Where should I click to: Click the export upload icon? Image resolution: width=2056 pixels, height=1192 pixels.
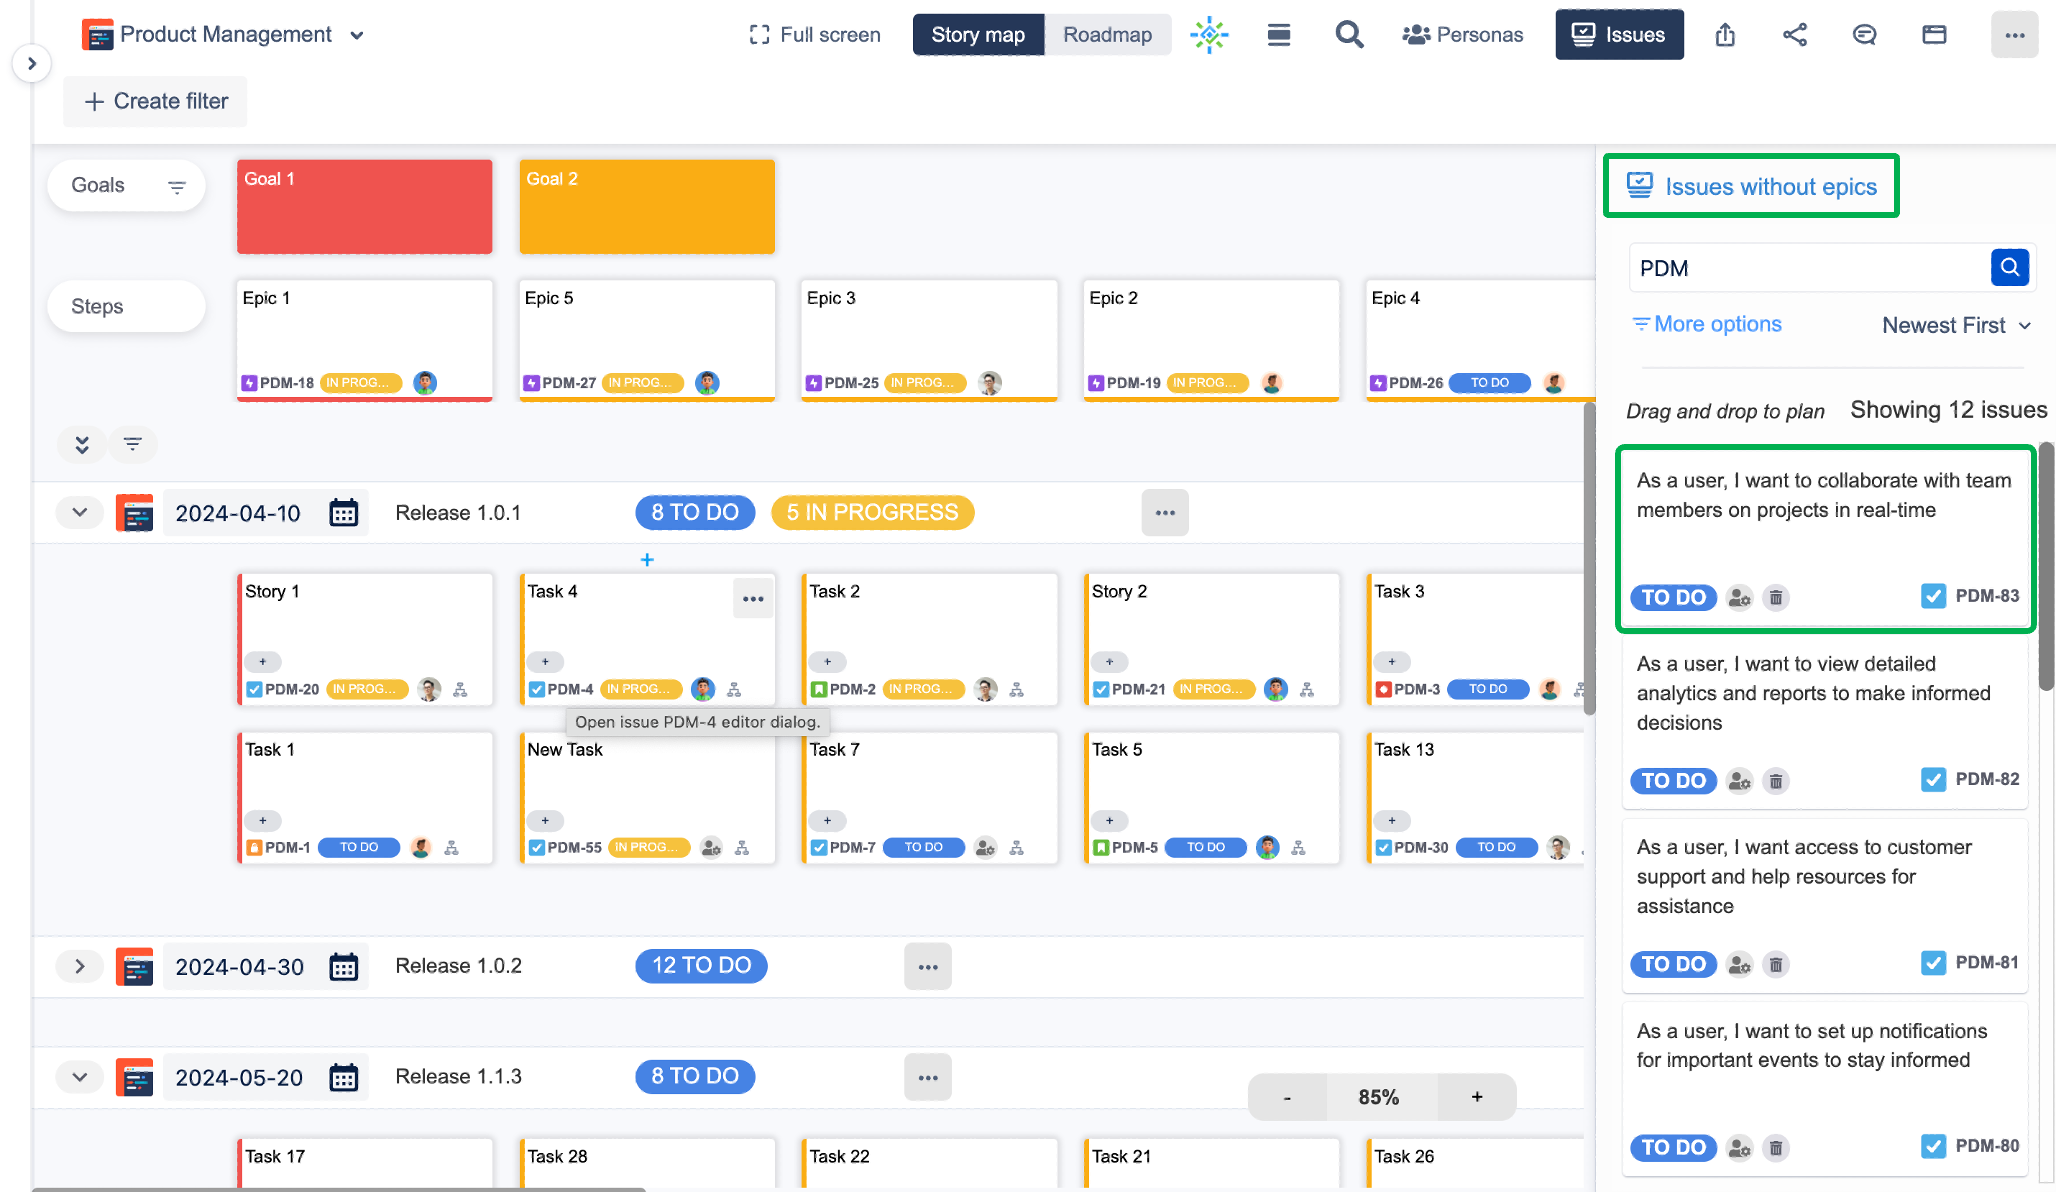coord(1725,35)
